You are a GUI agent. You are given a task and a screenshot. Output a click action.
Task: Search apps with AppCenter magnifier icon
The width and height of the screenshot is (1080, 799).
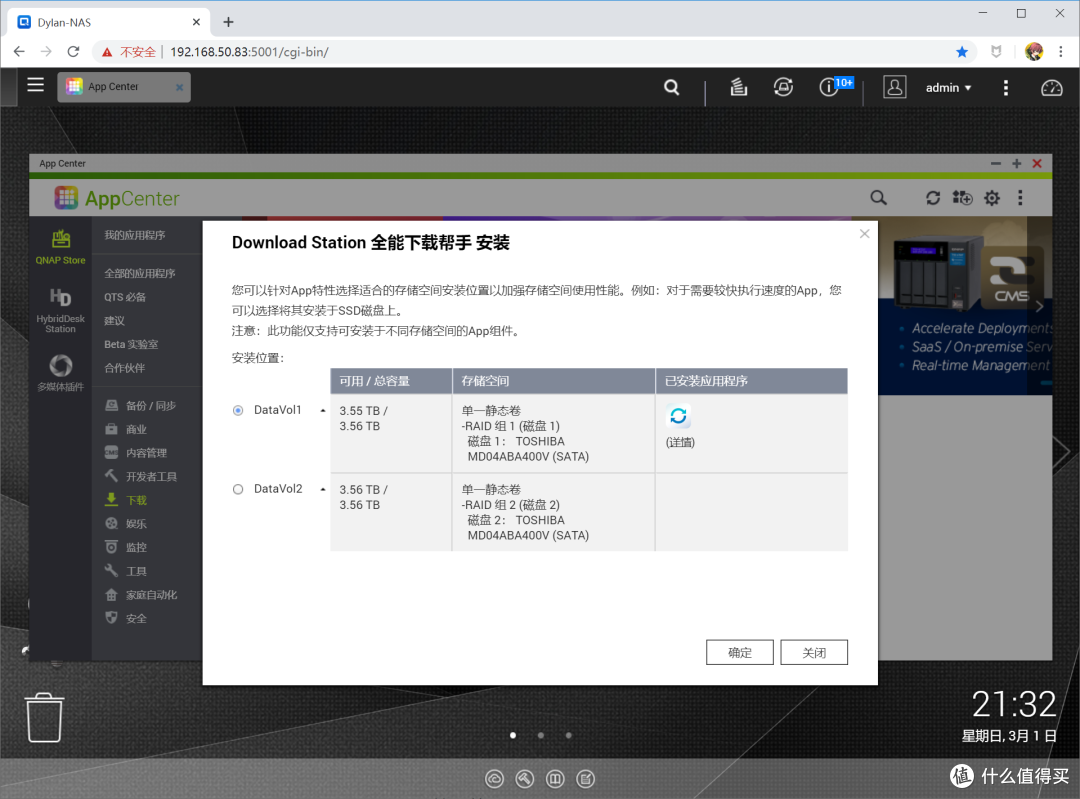[878, 198]
